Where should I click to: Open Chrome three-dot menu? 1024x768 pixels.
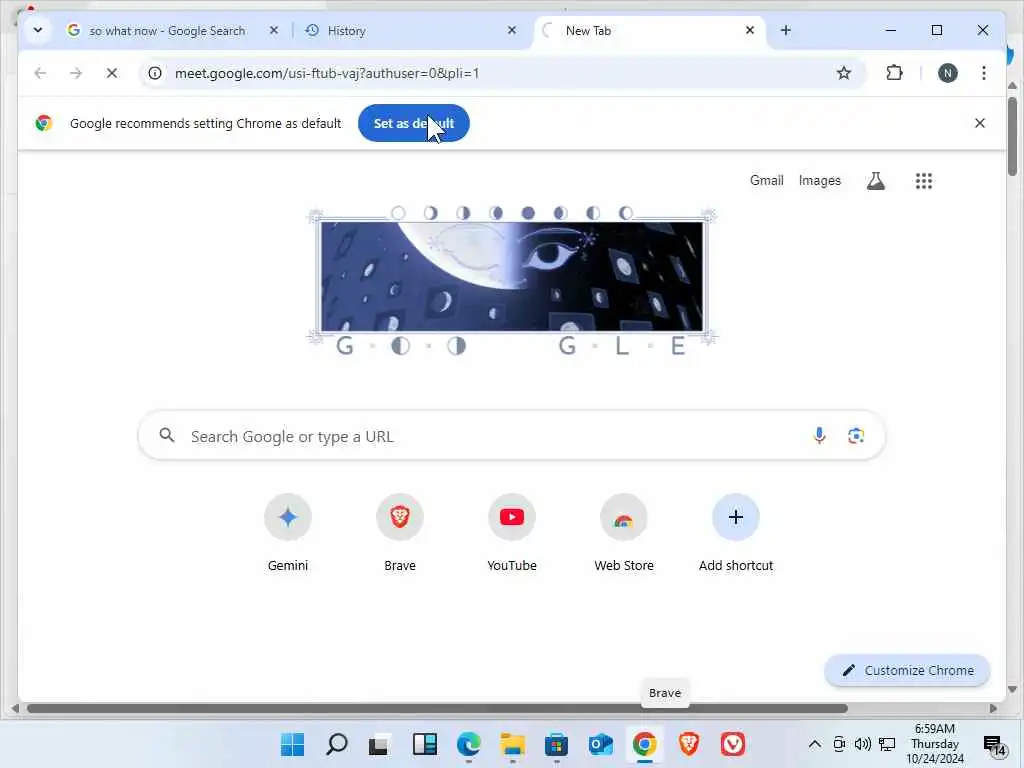tap(984, 73)
